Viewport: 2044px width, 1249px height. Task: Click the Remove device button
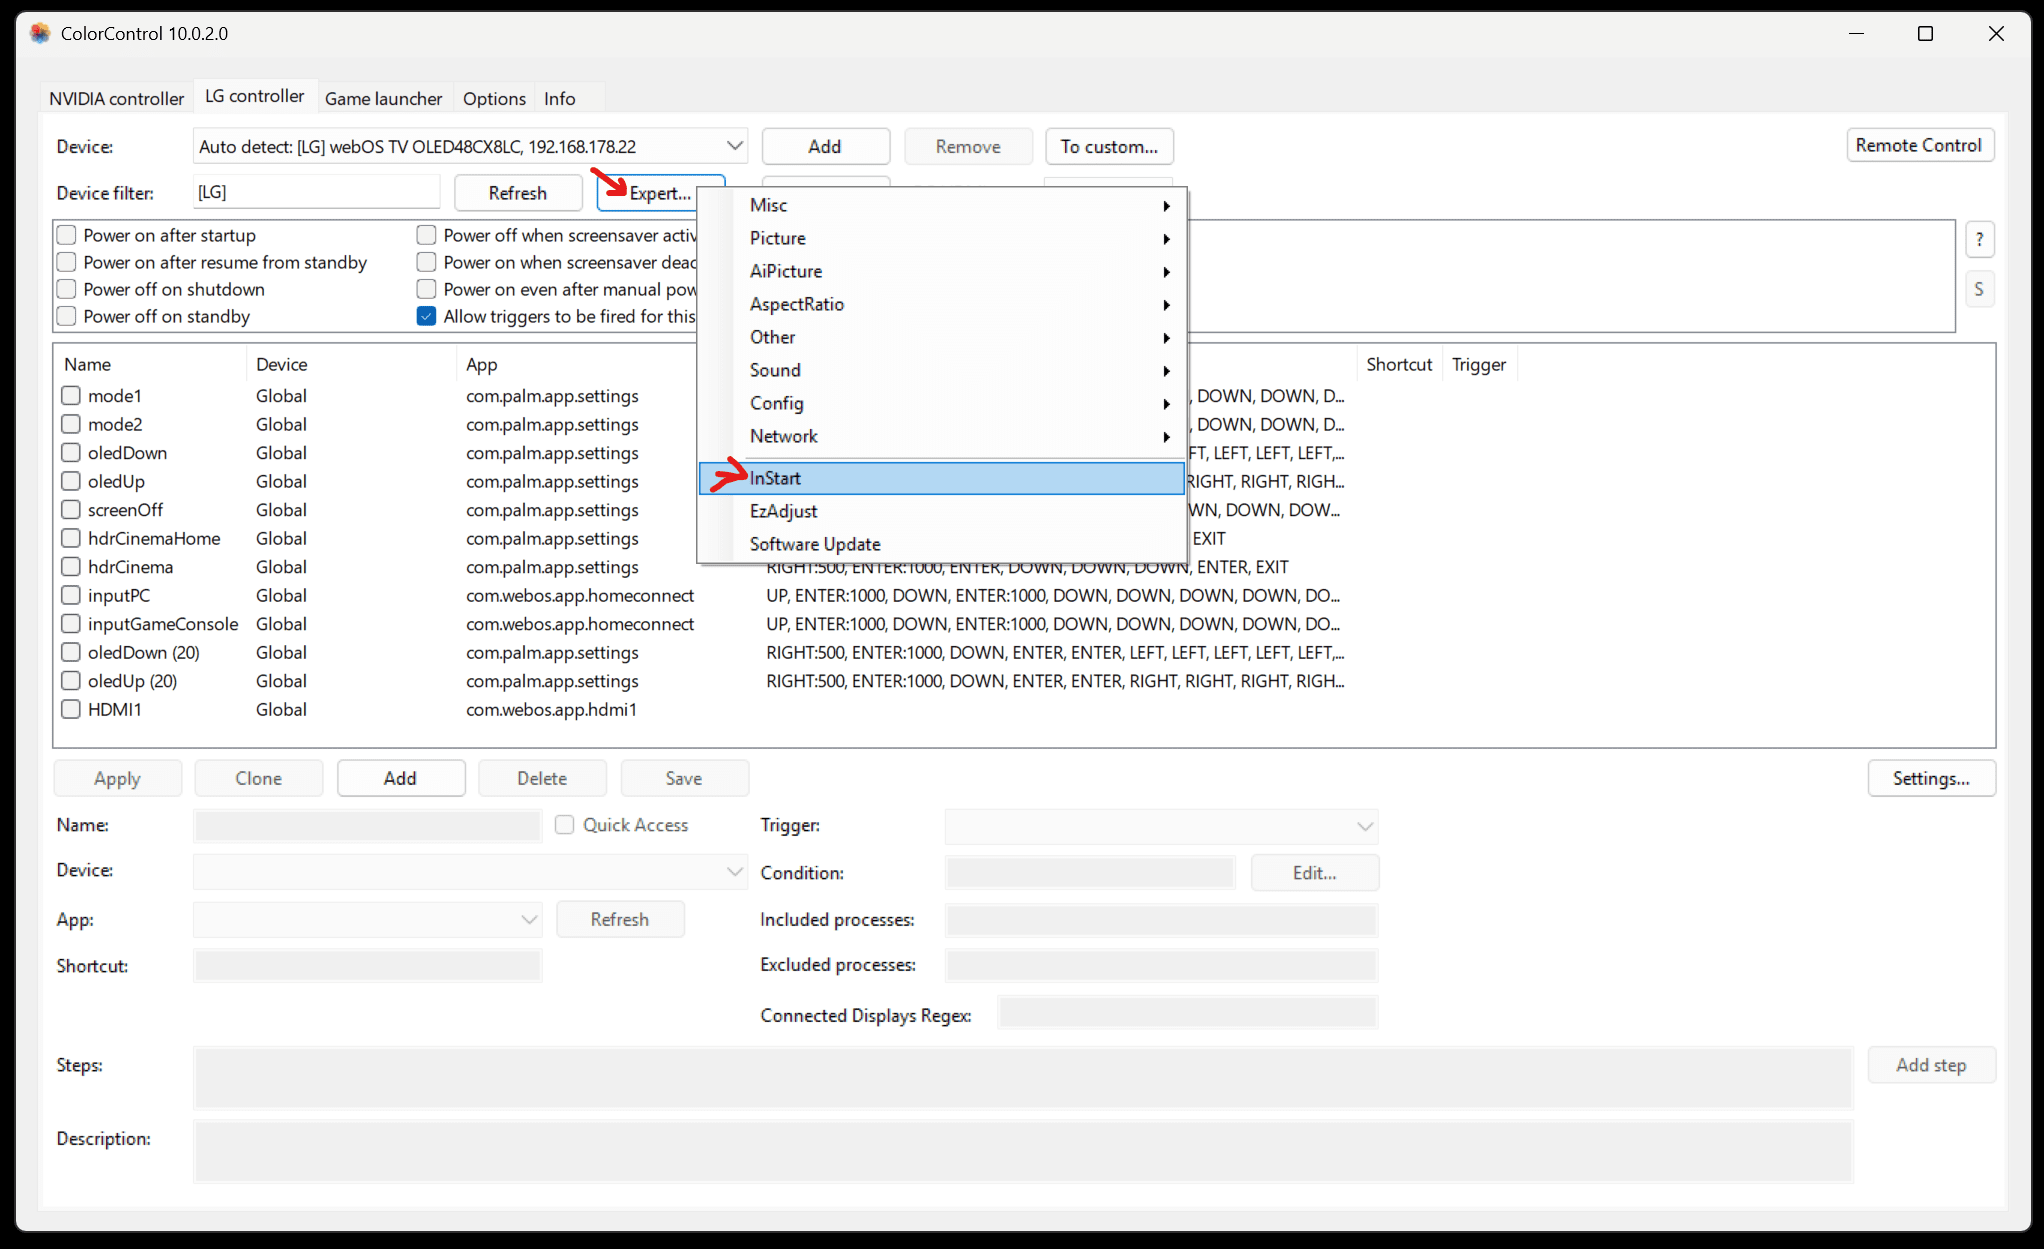[968, 146]
